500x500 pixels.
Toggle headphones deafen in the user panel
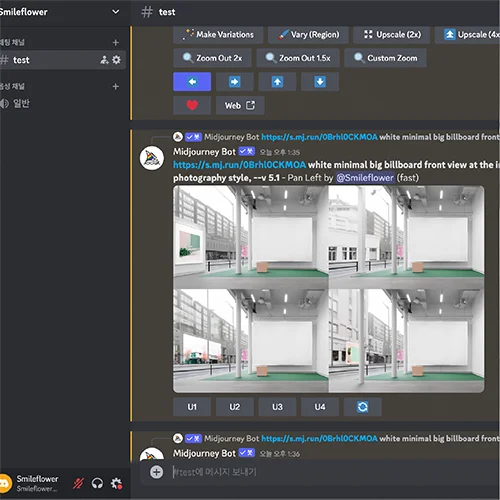(x=97, y=483)
